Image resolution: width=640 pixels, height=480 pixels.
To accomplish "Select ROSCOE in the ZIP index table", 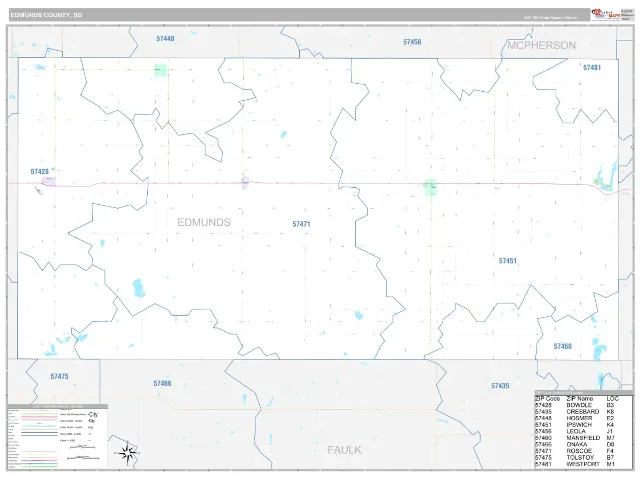I will (579, 451).
